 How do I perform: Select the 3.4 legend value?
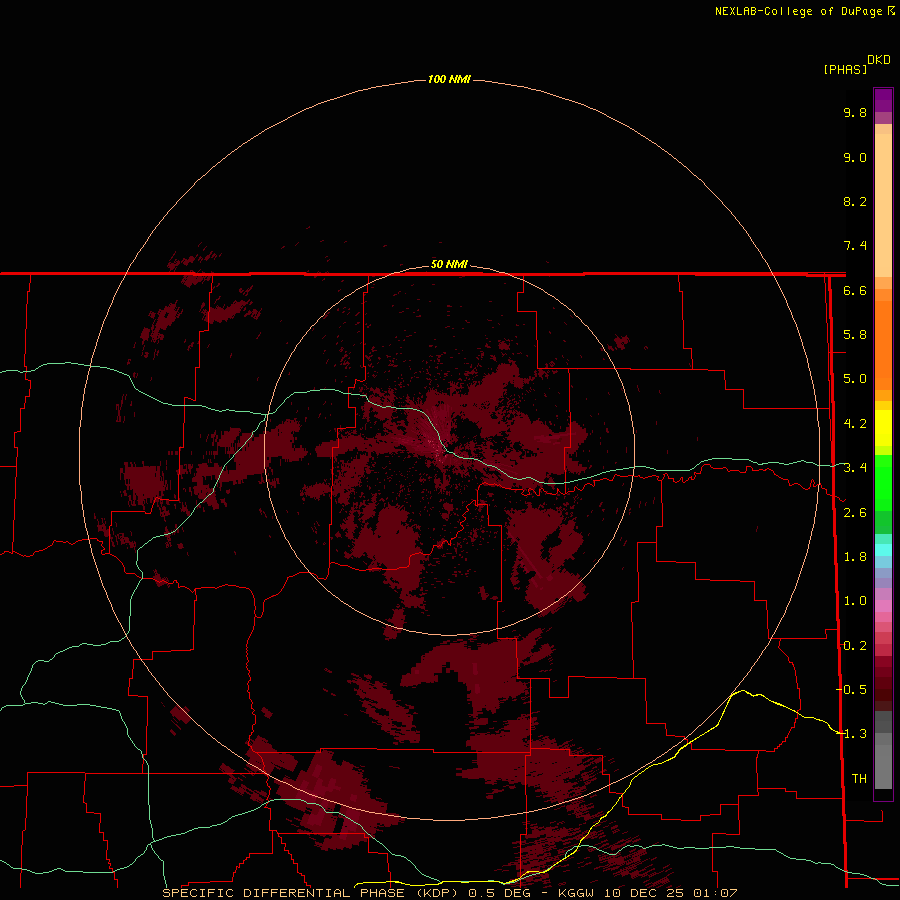(x=855, y=468)
